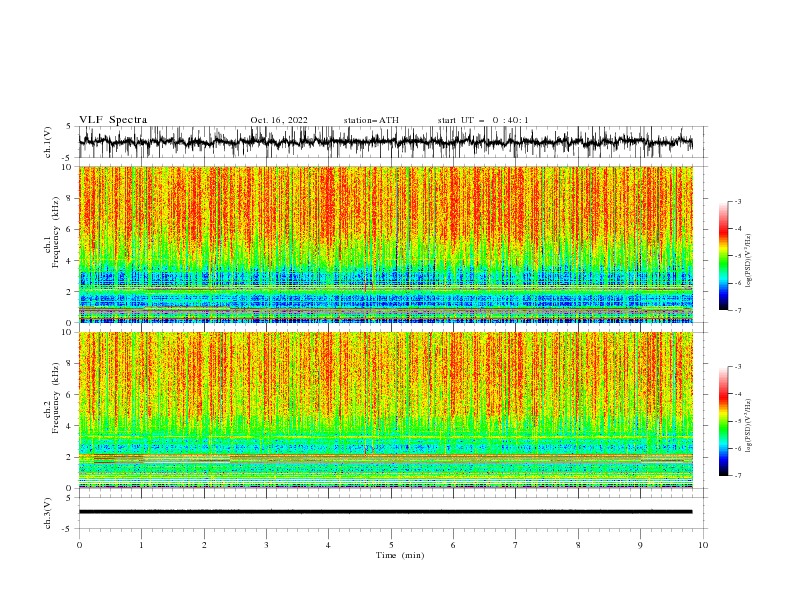Click the "5" volt tick on ch.3(V) axis
The width and height of the screenshot is (792, 612).
(x=69, y=498)
